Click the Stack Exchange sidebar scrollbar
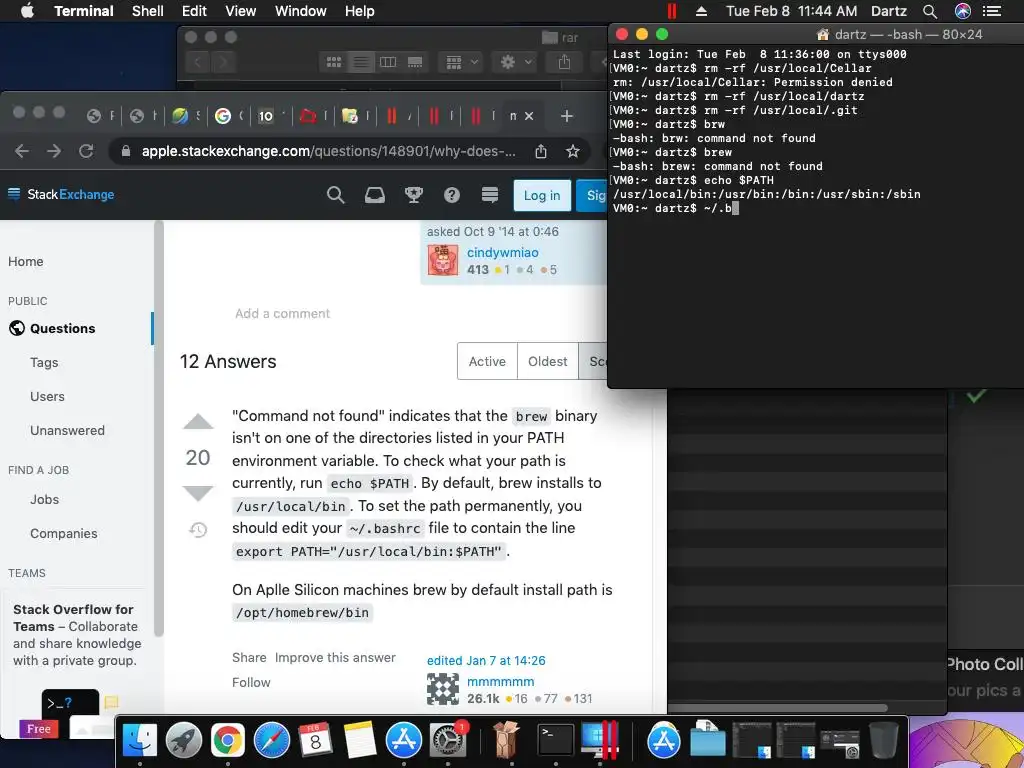This screenshot has height=768, width=1024. pos(158,428)
